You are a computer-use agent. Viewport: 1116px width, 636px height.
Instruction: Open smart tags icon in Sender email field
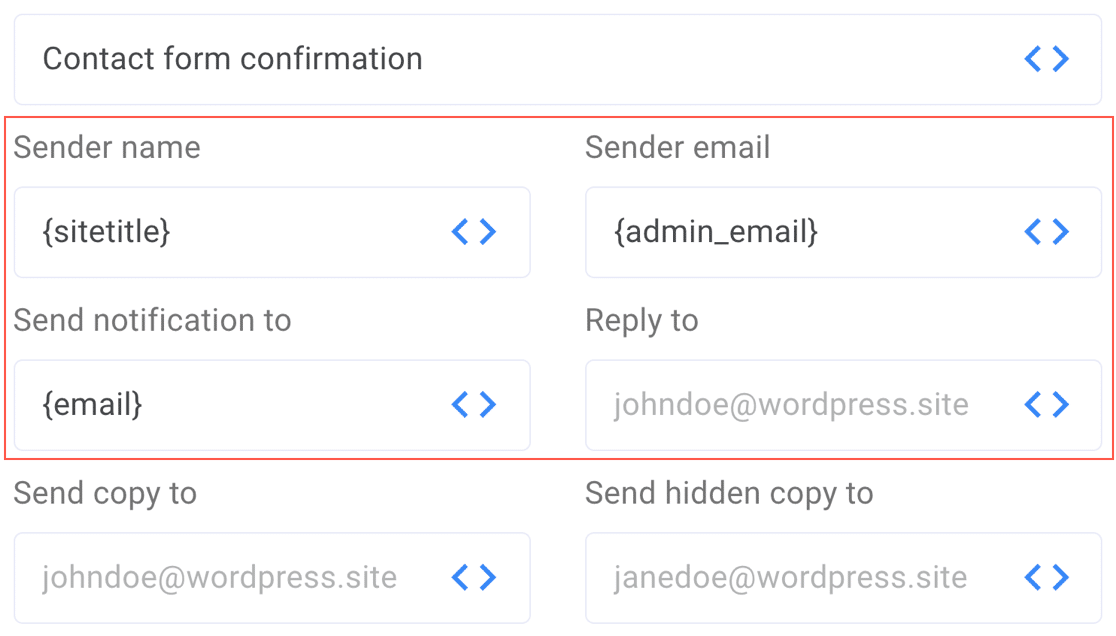click(1046, 231)
